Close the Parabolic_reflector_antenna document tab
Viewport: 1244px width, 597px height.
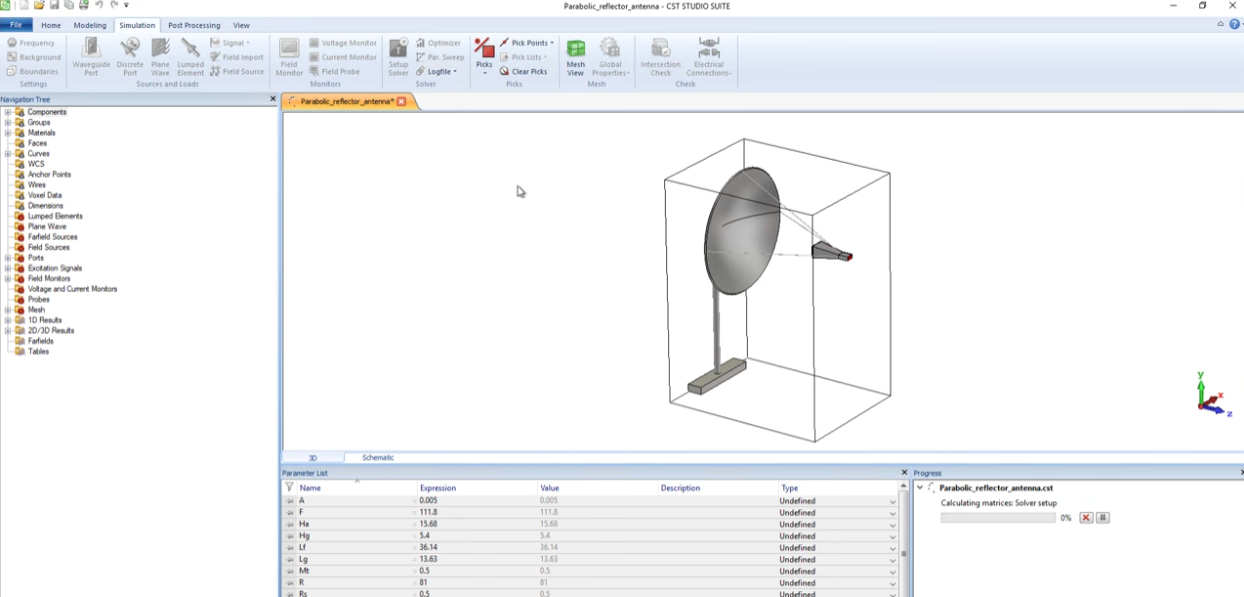click(402, 101)
